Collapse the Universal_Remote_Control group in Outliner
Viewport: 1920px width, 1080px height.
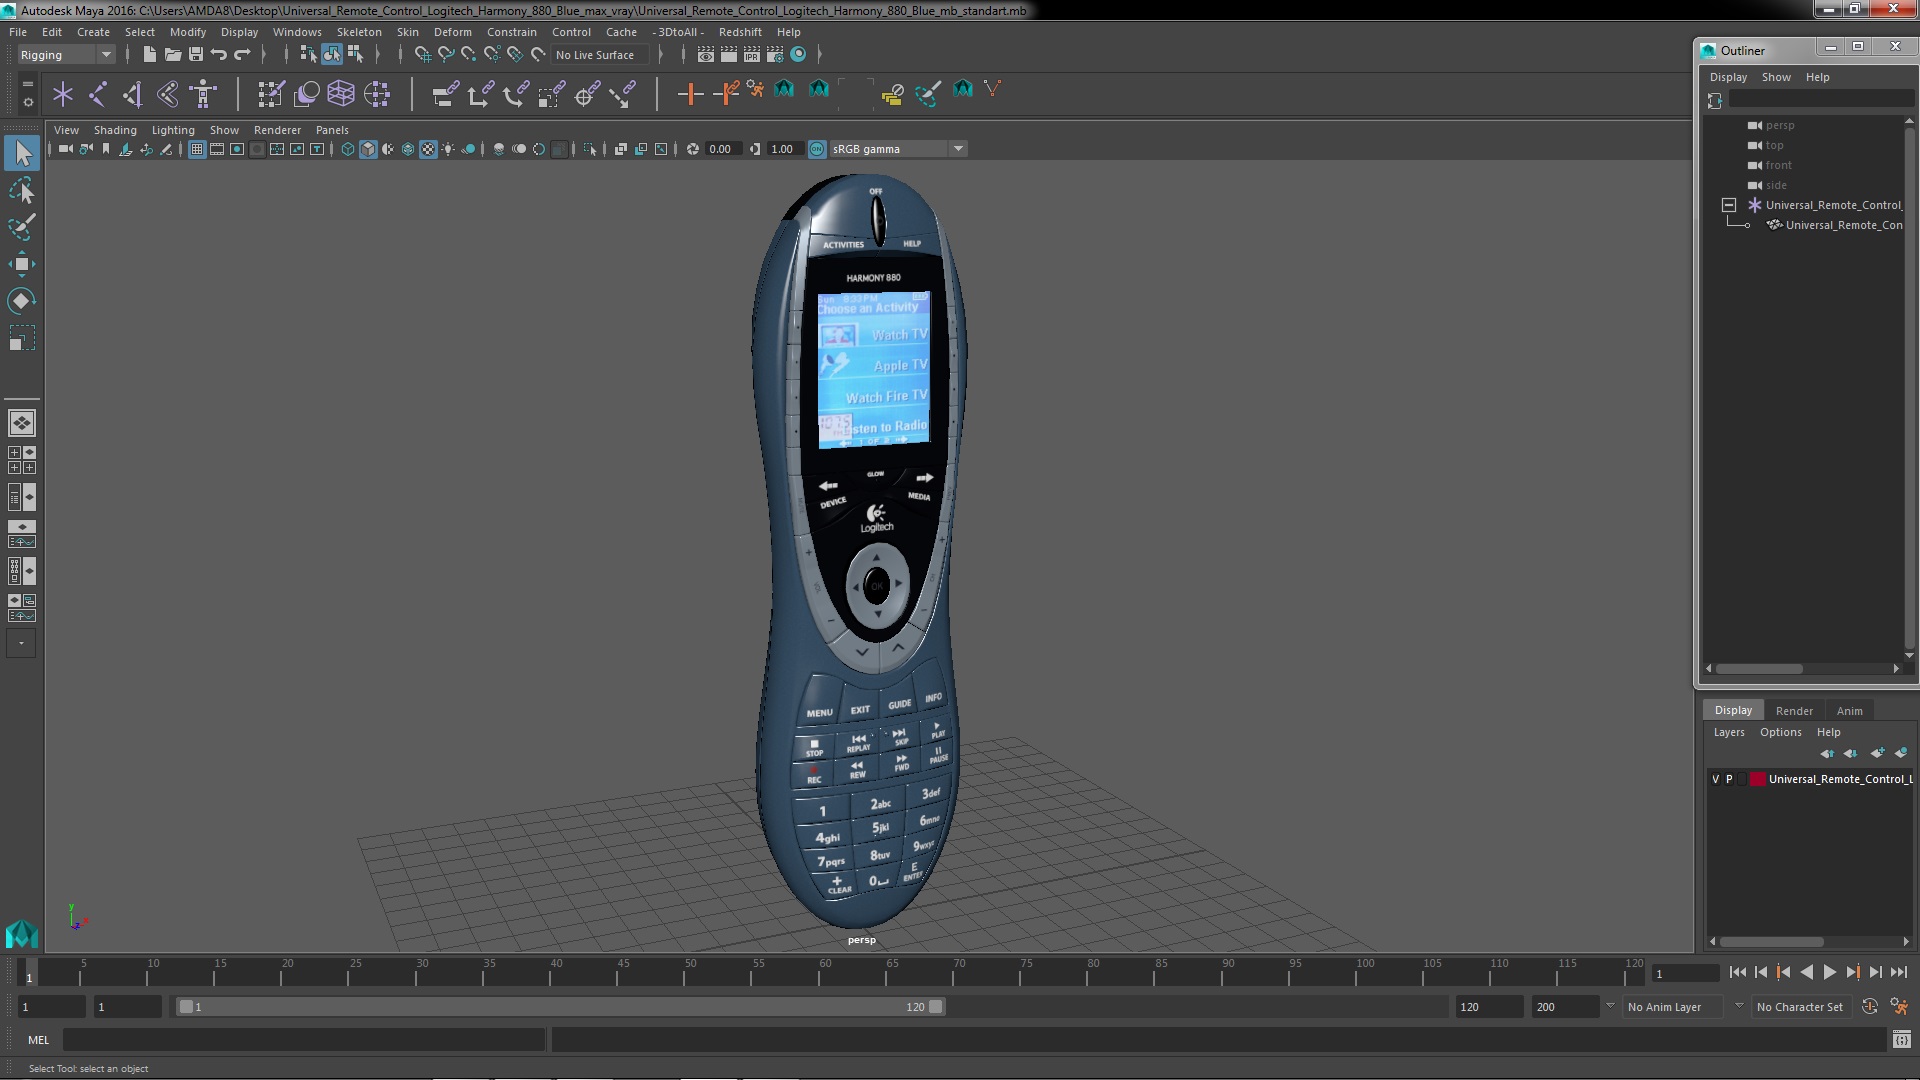[1729, 205]
